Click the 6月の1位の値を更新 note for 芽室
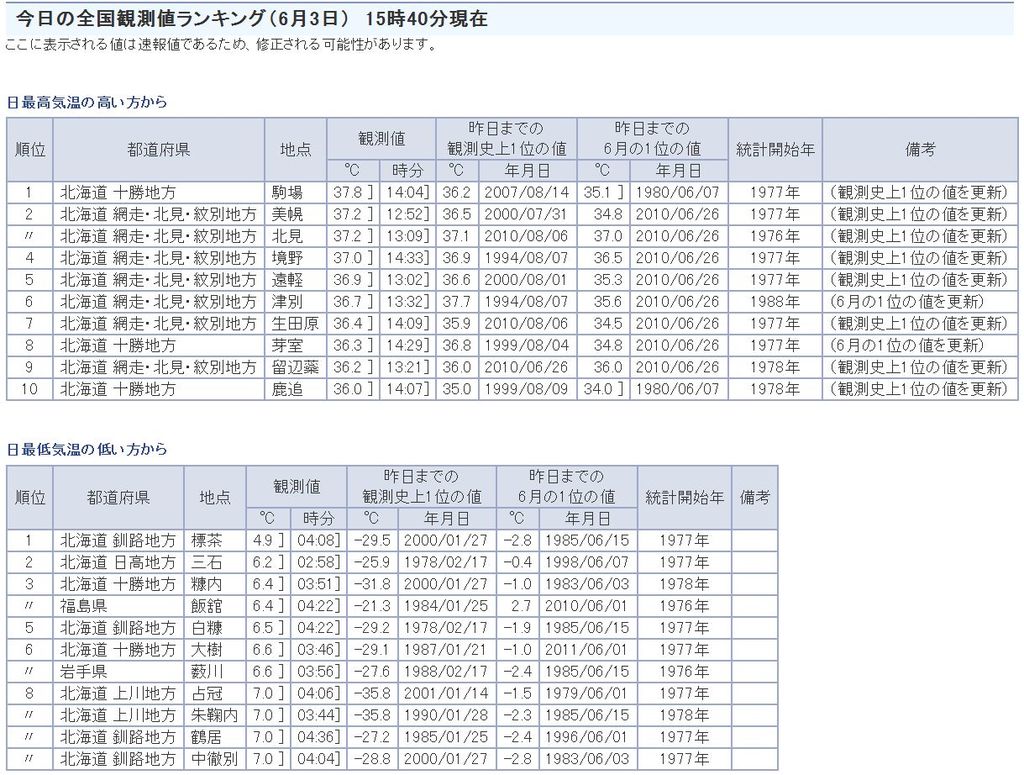This screenshot has height=775, width=1024. pos(906,345)
